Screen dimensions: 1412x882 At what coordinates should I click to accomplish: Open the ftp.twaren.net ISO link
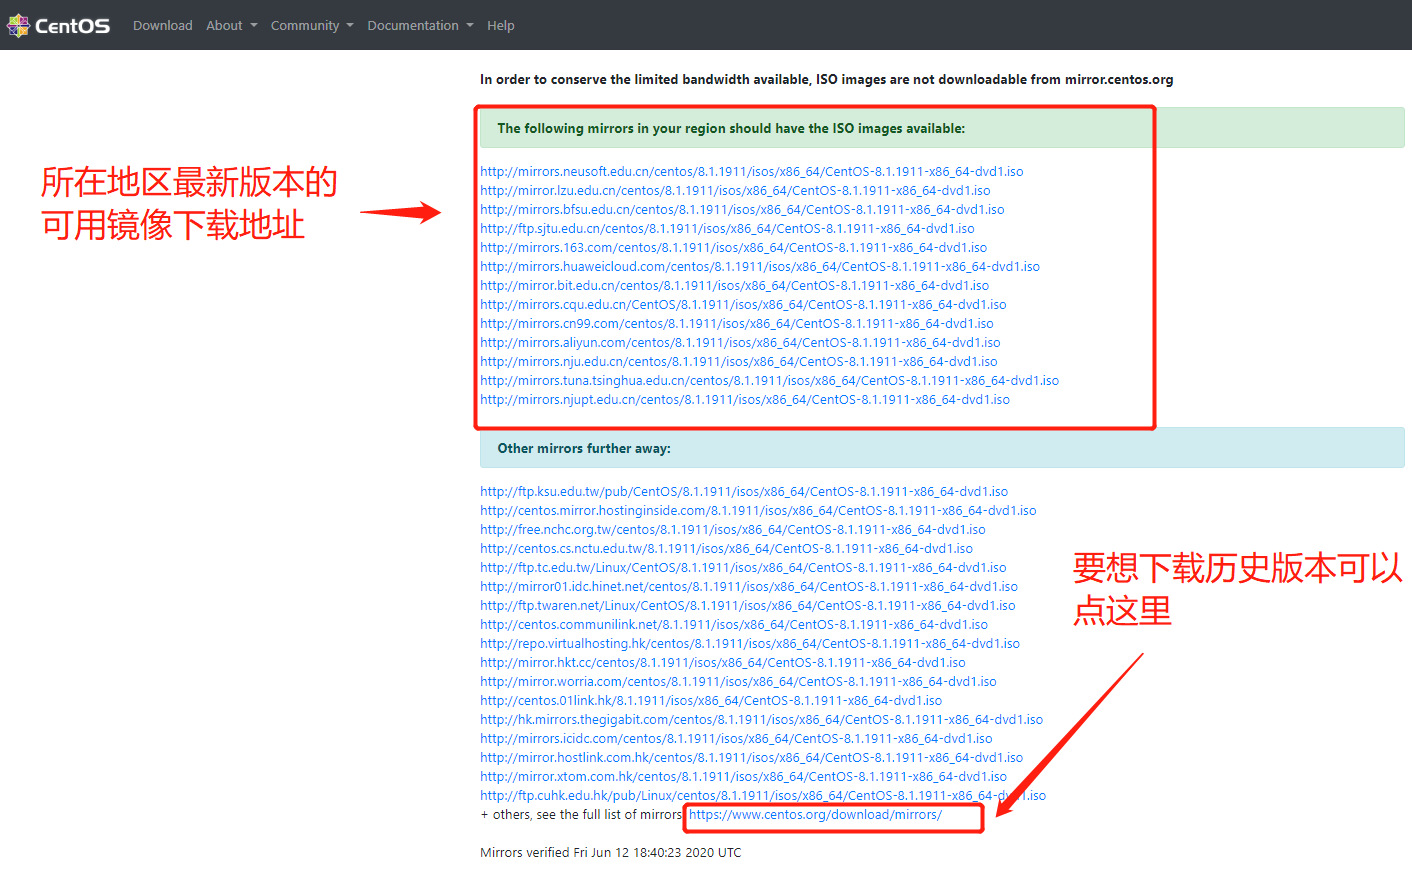pos(747,606)
